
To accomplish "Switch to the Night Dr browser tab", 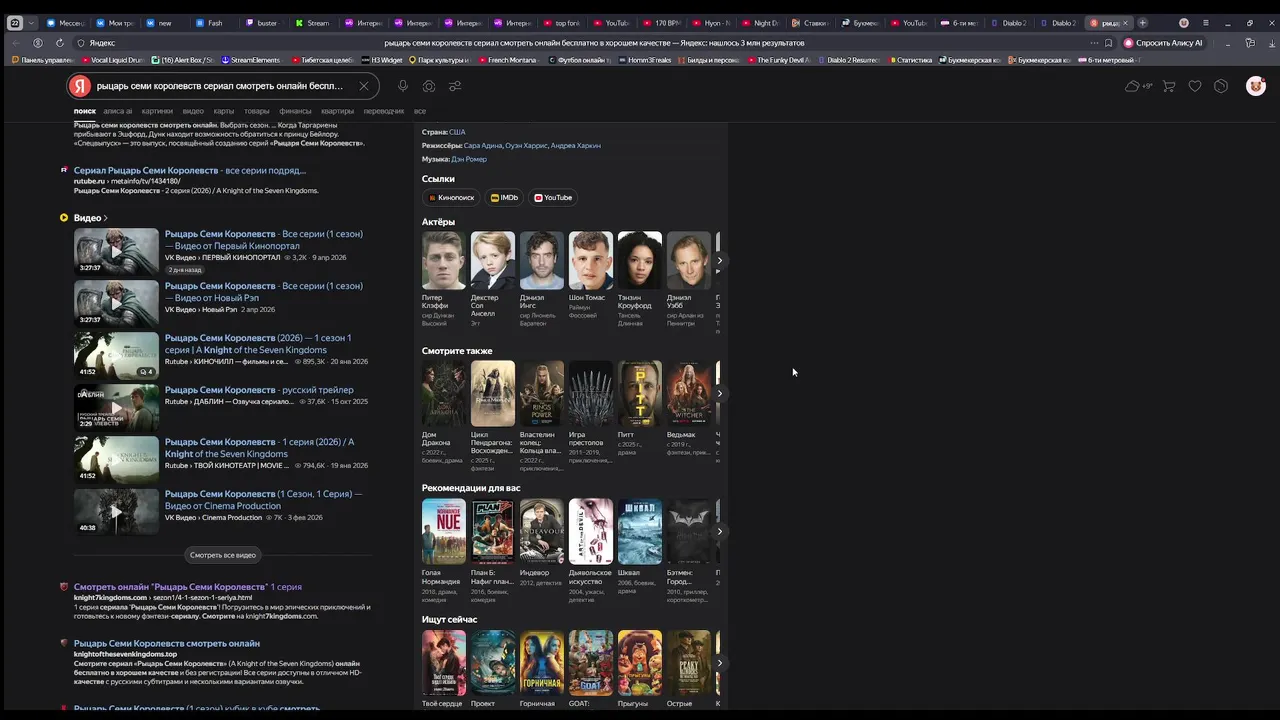I will pos(761,22).
